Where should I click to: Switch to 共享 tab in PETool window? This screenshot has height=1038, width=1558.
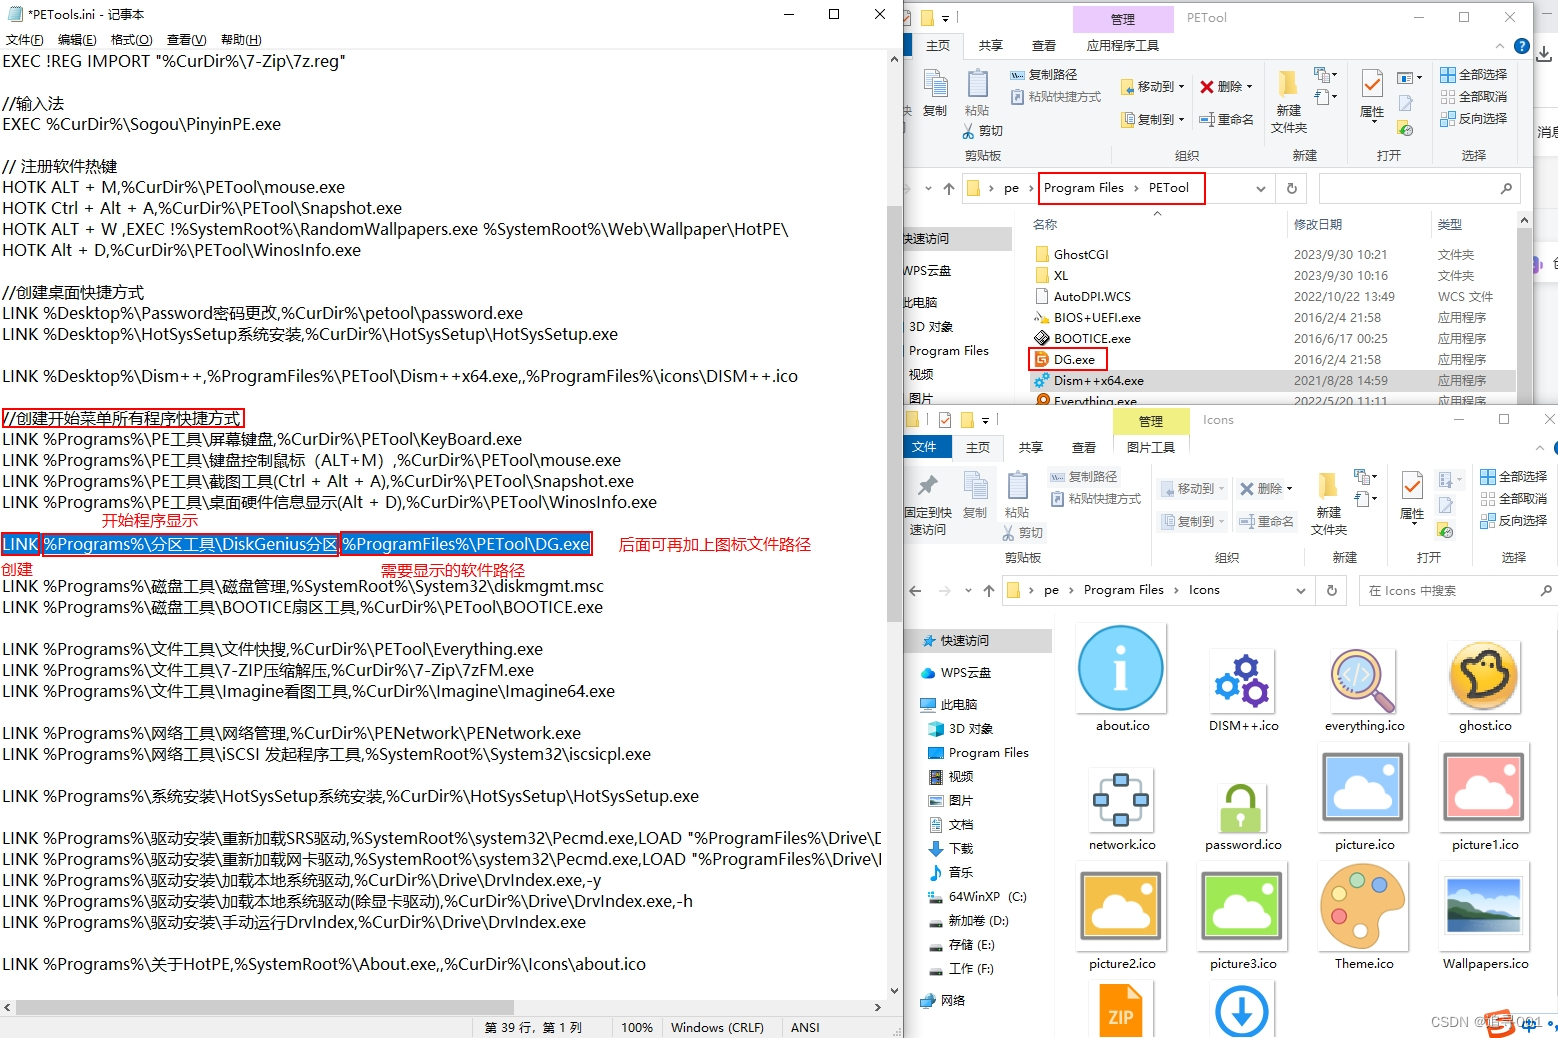click(990, 46)
